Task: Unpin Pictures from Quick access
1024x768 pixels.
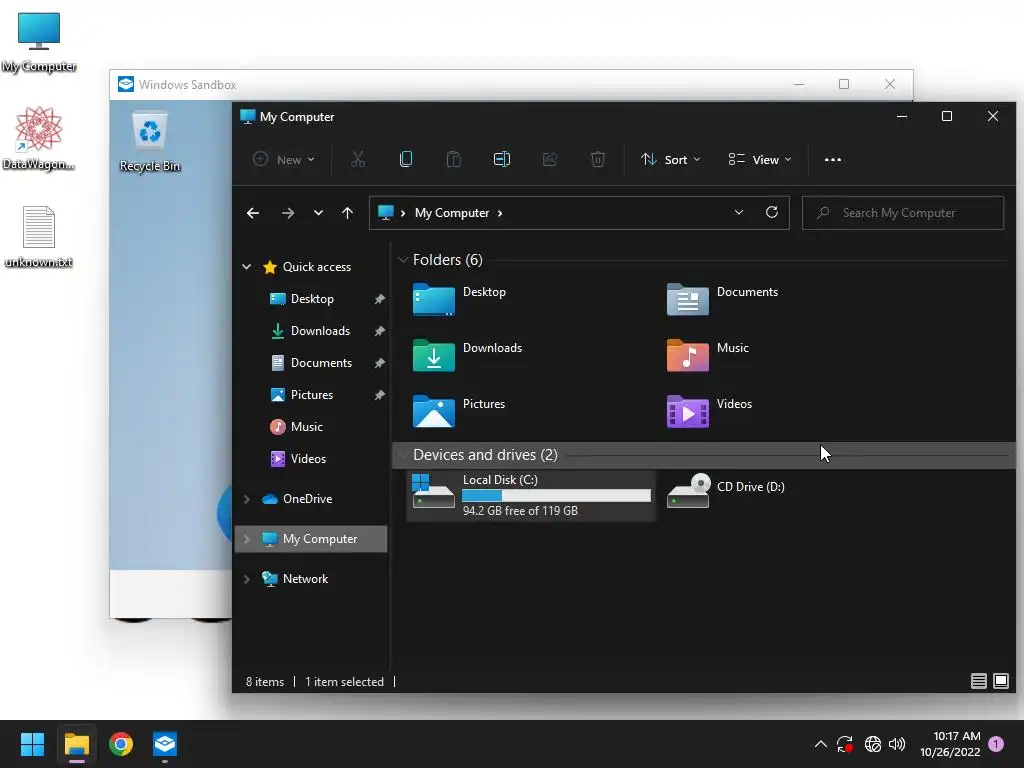Action: pyautogui.click(x=379, y=394)
